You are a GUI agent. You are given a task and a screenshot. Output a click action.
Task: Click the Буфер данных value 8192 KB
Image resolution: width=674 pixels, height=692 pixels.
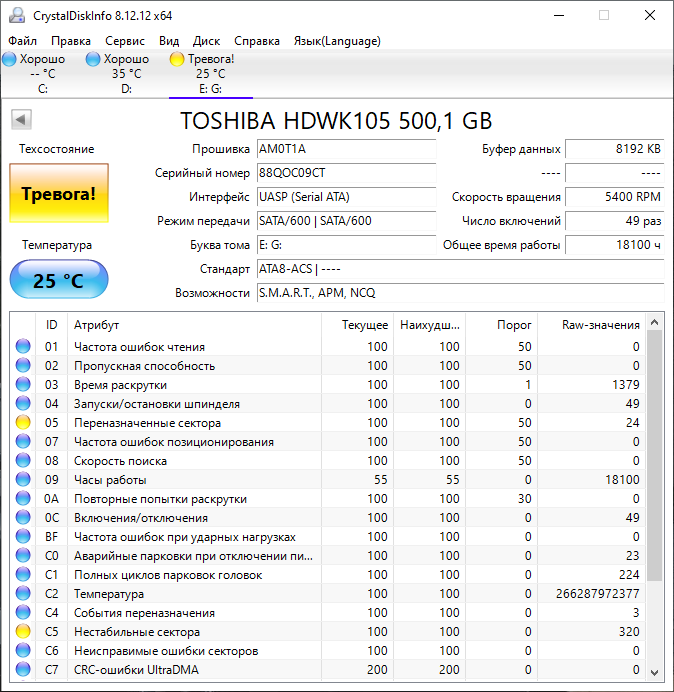pos(614,149)
